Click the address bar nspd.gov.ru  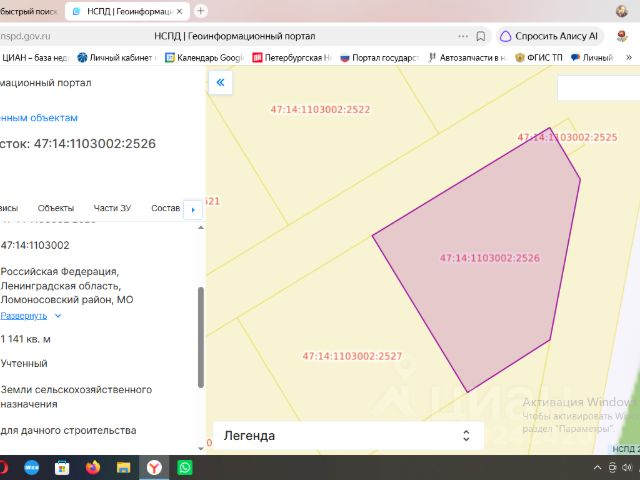coord(25,36)
